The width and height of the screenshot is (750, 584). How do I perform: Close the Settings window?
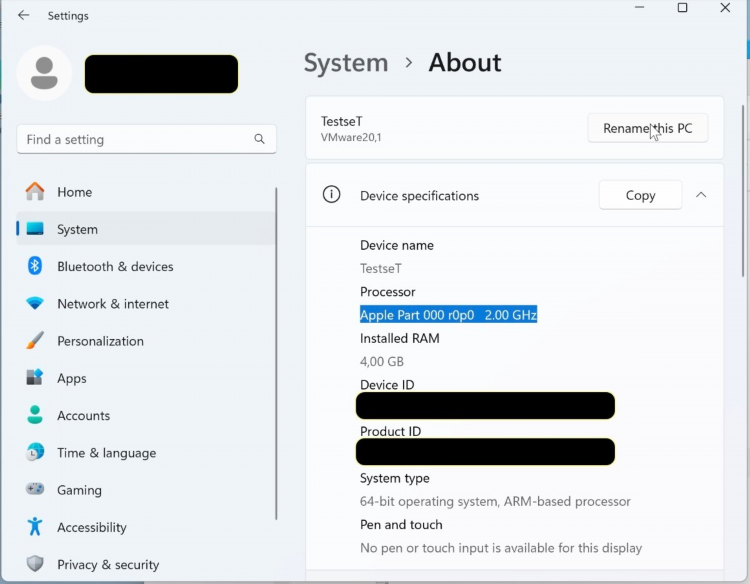coord(725,8)
